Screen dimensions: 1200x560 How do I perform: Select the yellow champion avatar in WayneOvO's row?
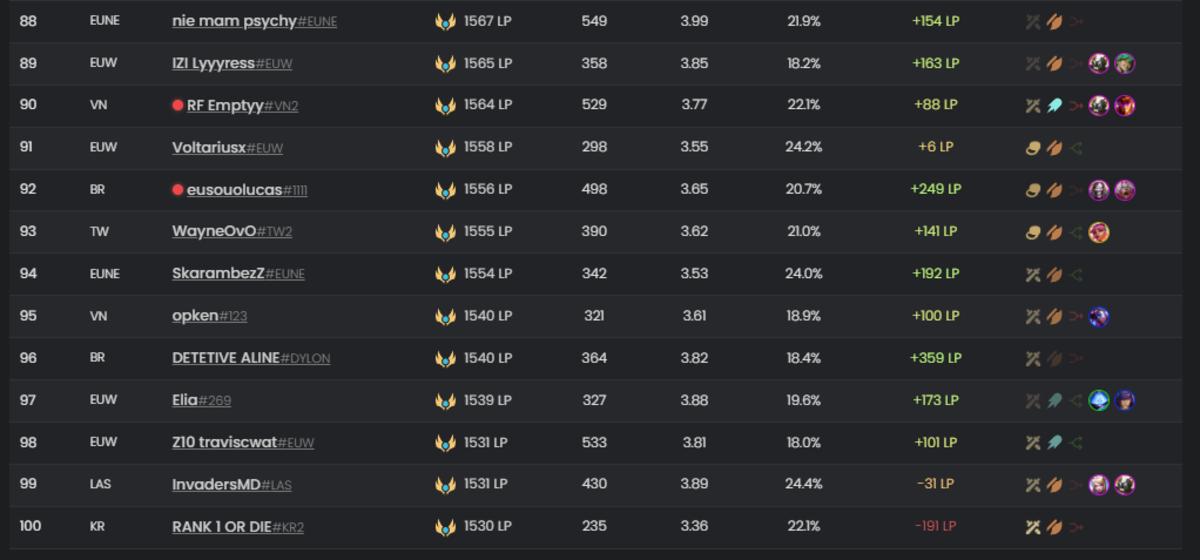click(1098, 232)
